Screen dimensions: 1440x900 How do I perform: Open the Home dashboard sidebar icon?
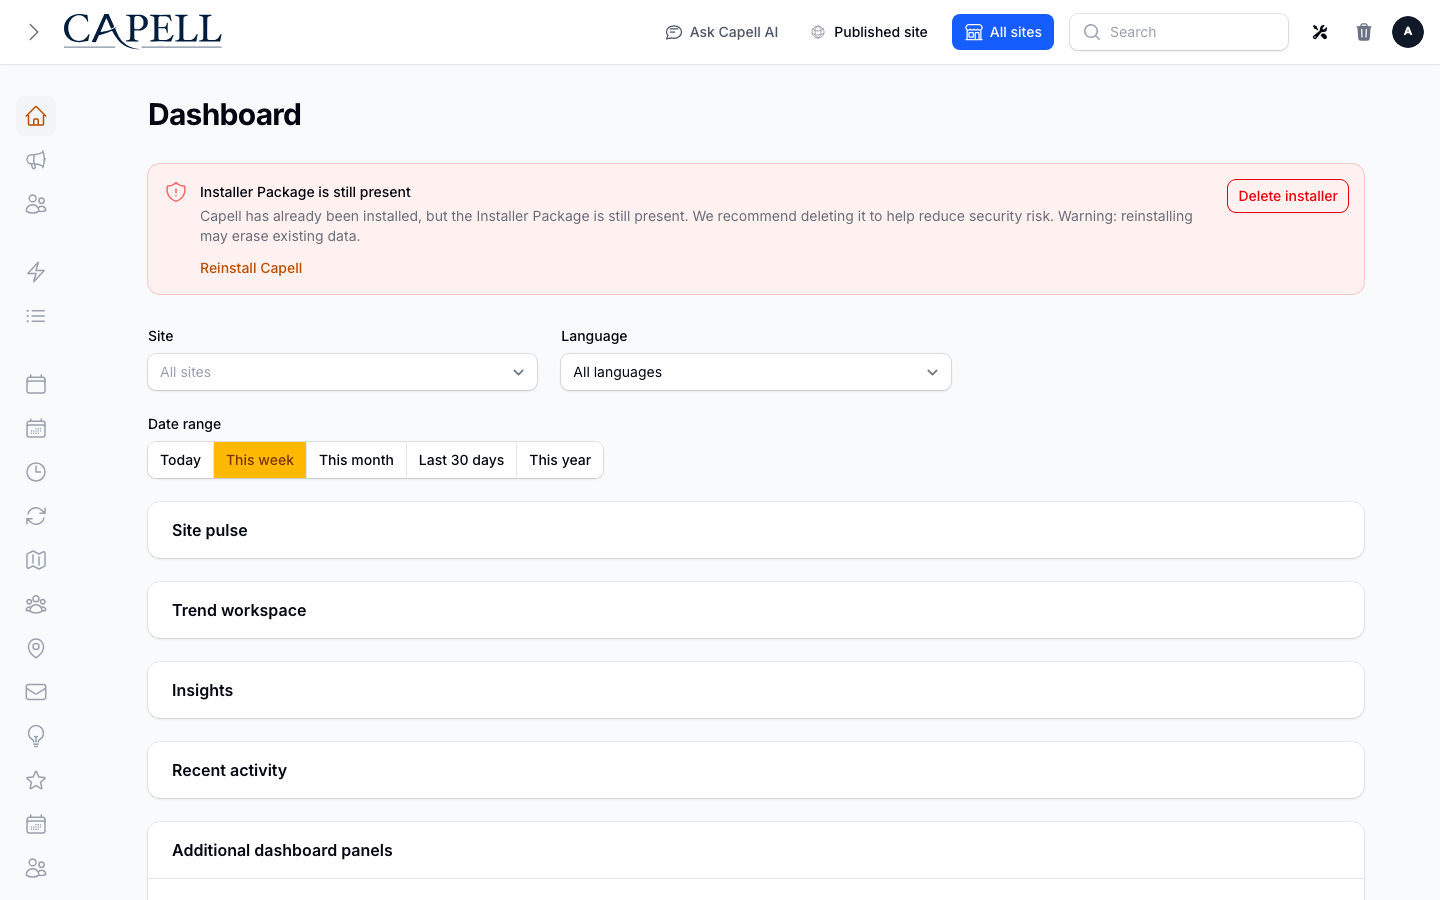point(36,116)
